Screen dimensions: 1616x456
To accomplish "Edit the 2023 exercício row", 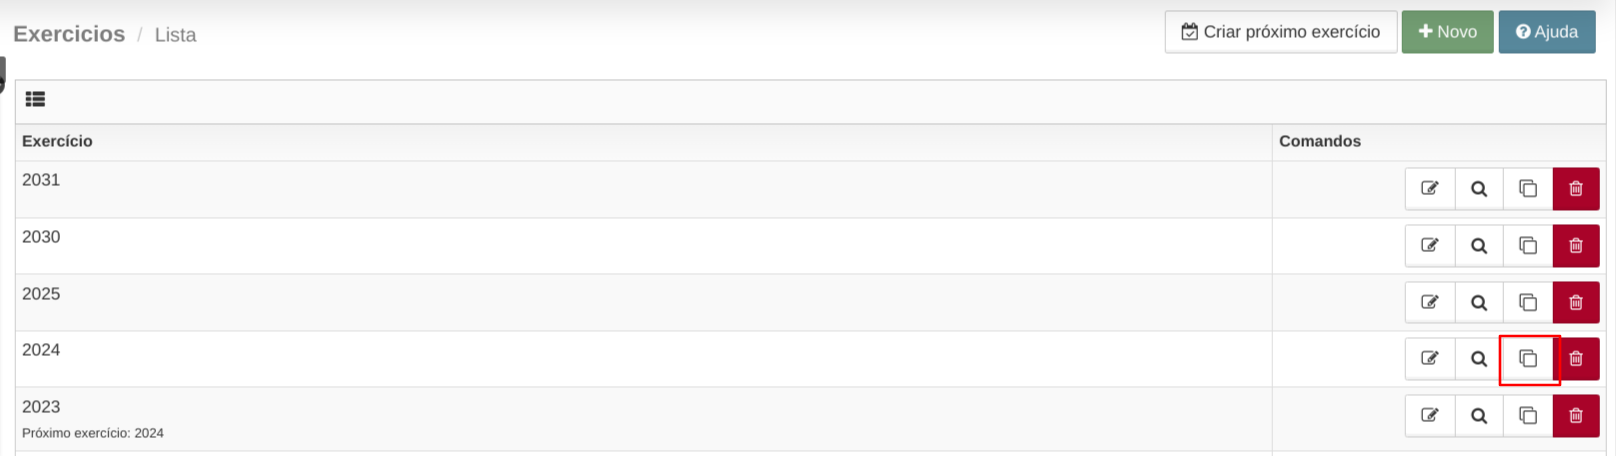I will 1430,416.
